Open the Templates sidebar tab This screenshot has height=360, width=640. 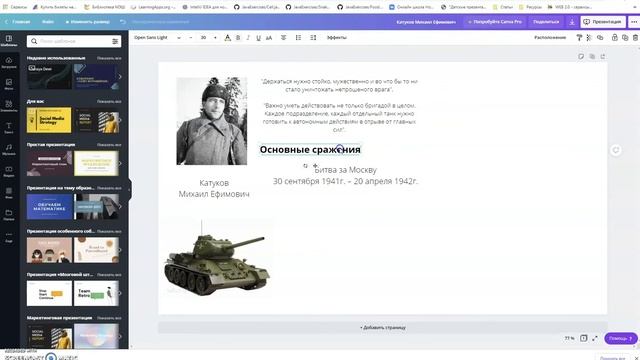click(9, 40)
